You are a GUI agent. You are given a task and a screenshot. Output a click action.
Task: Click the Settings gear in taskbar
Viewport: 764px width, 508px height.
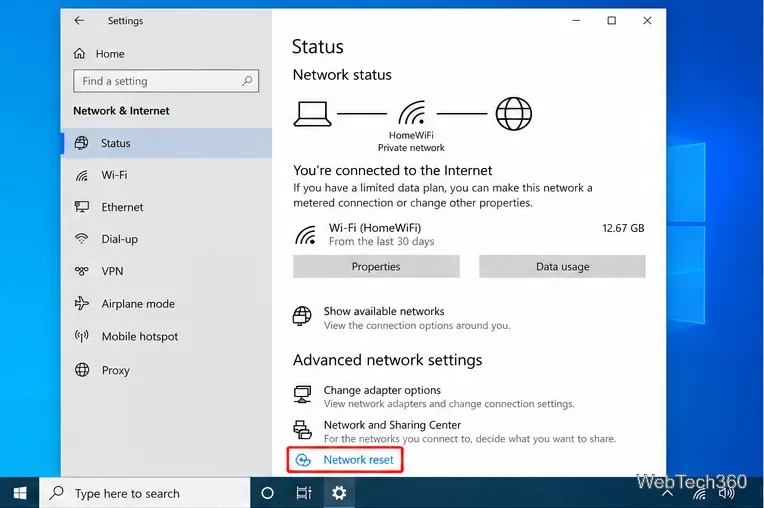pyautogui.click(x=339, y=493)
